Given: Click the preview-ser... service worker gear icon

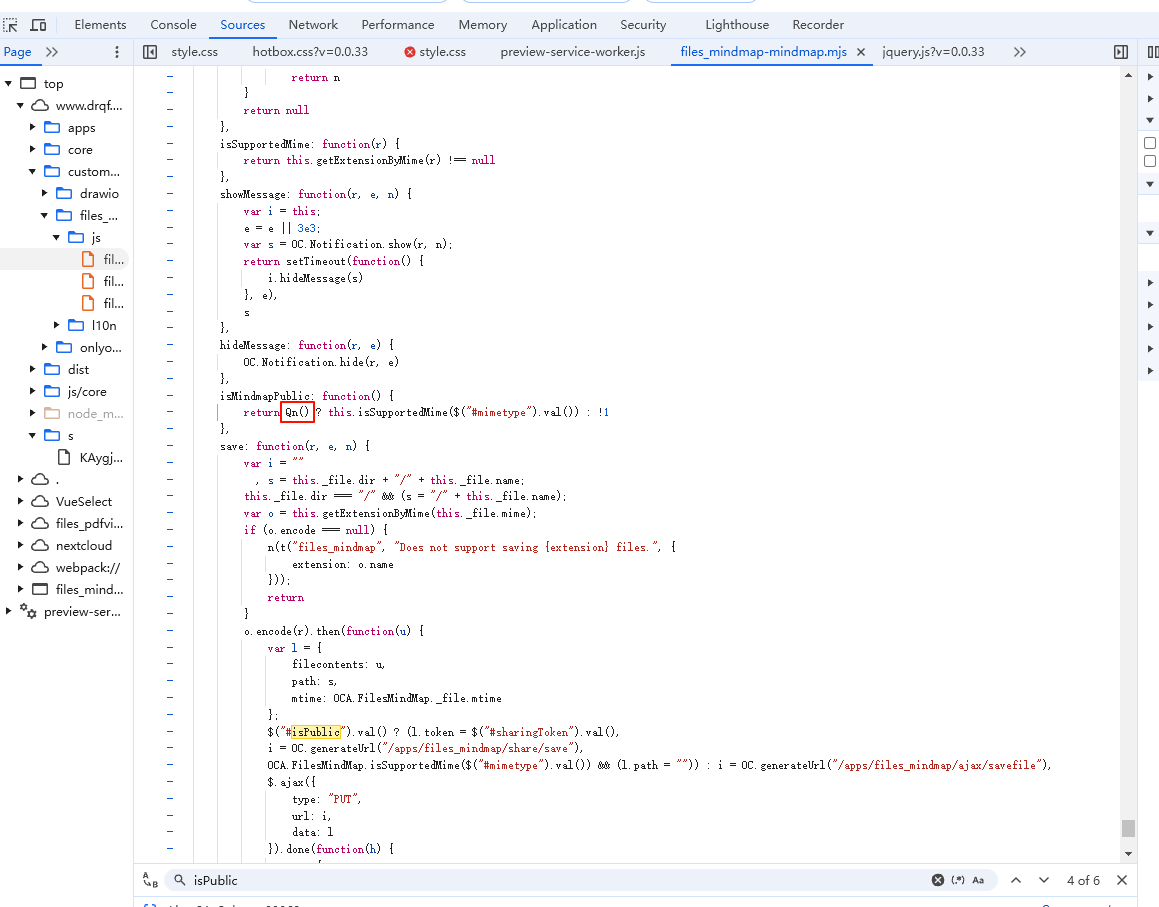Looking at the screenshot, I should click(x=28, y=611).
